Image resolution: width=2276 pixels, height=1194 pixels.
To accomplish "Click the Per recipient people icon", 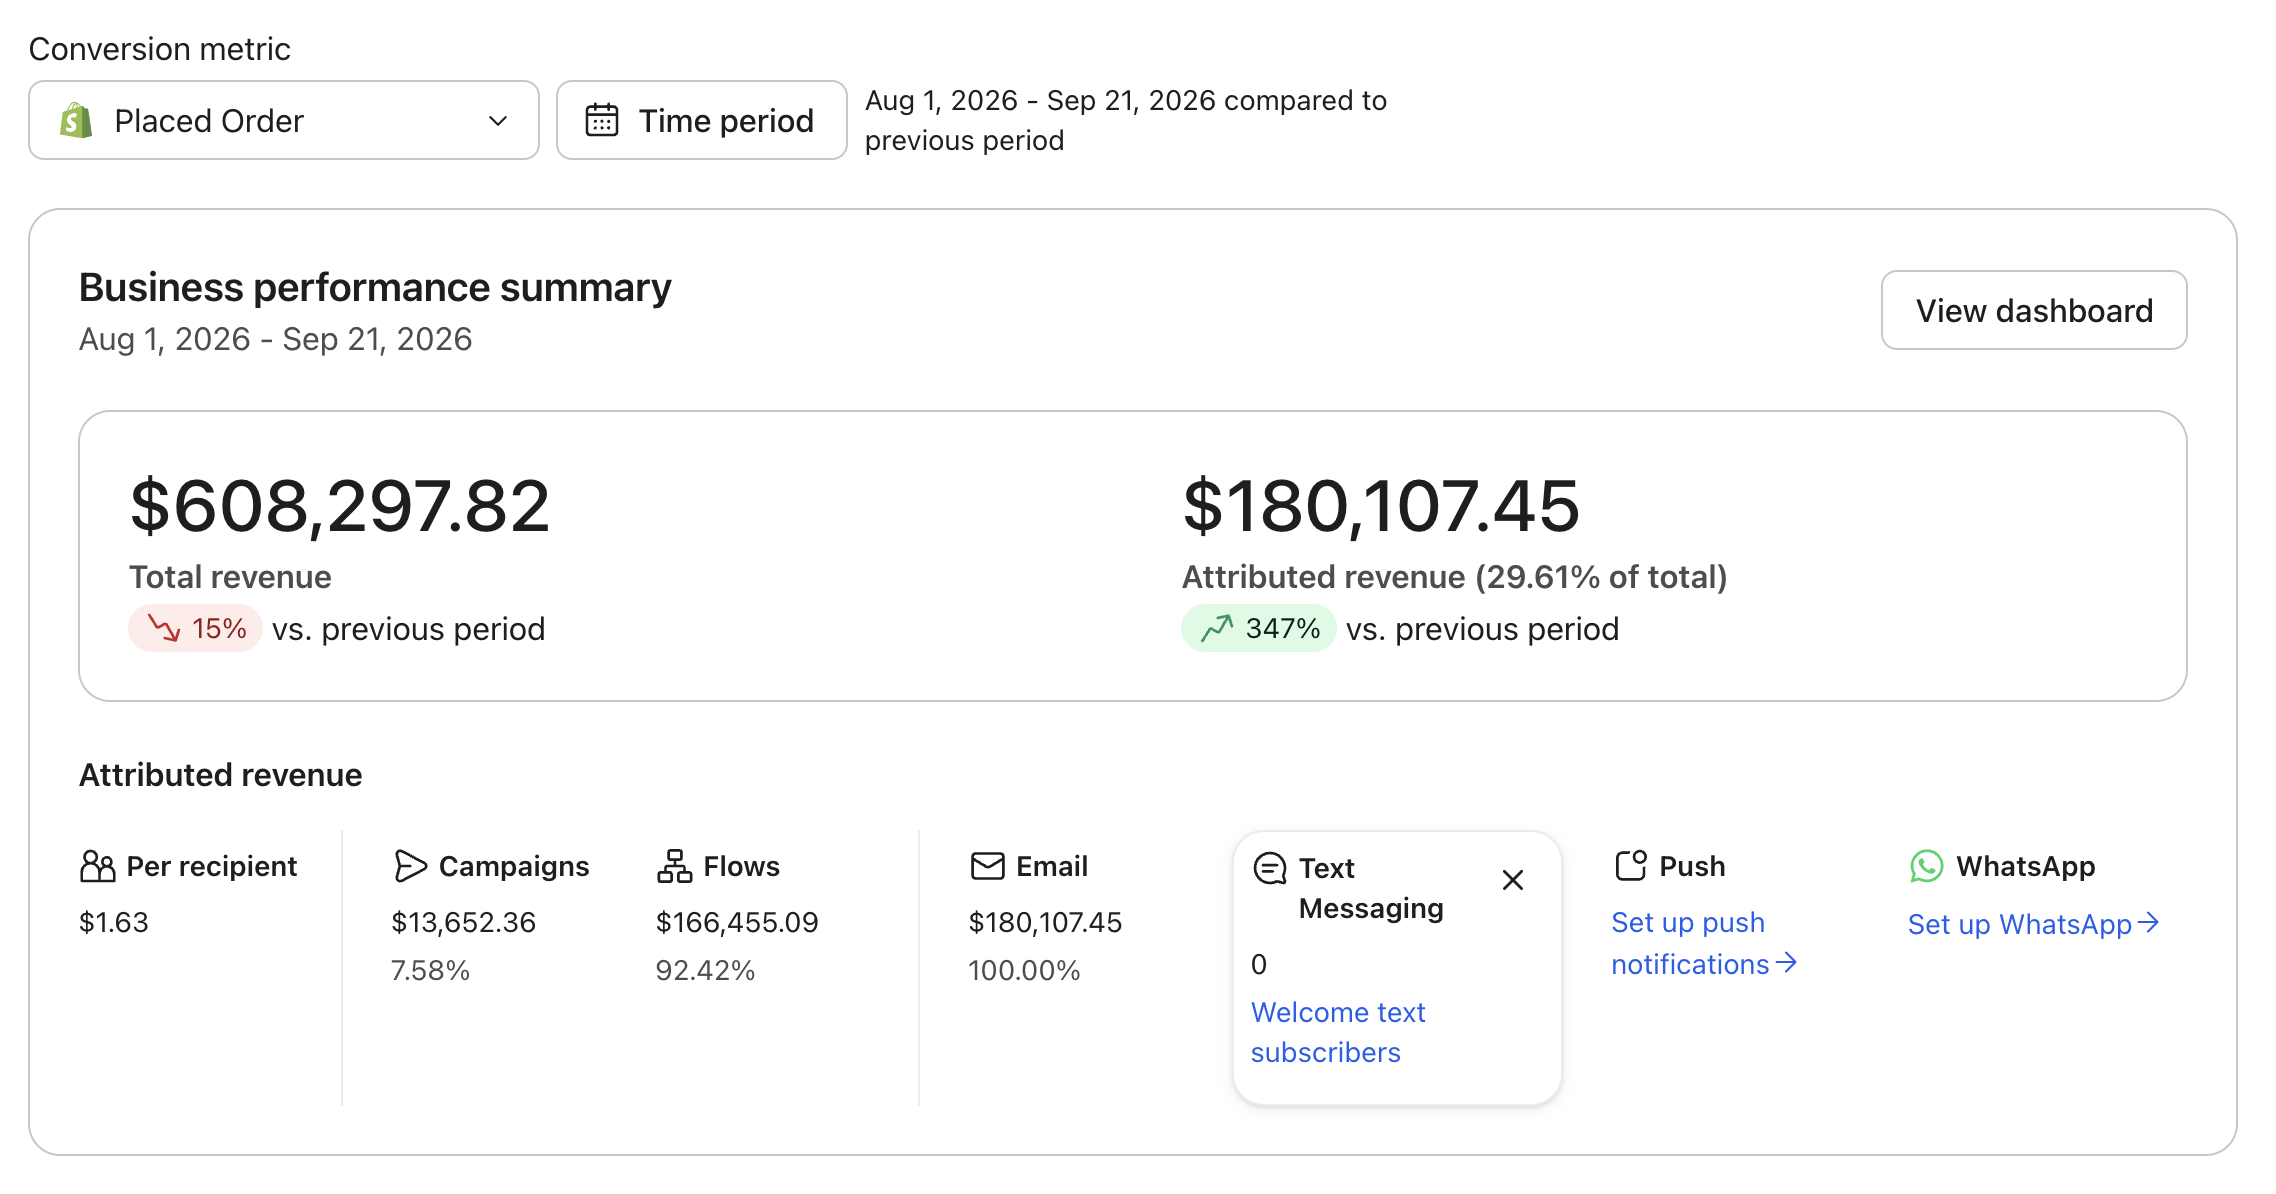I will 97,866.
